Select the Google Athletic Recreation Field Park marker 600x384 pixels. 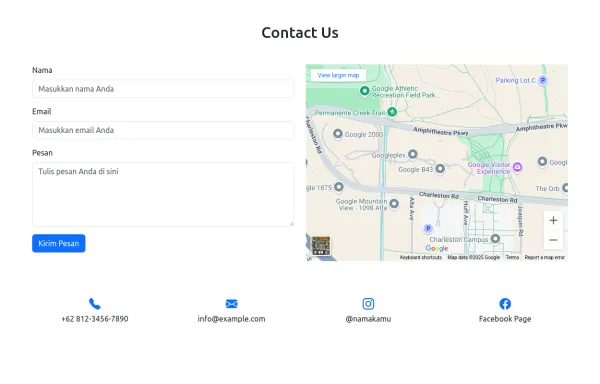click(364, 91)
